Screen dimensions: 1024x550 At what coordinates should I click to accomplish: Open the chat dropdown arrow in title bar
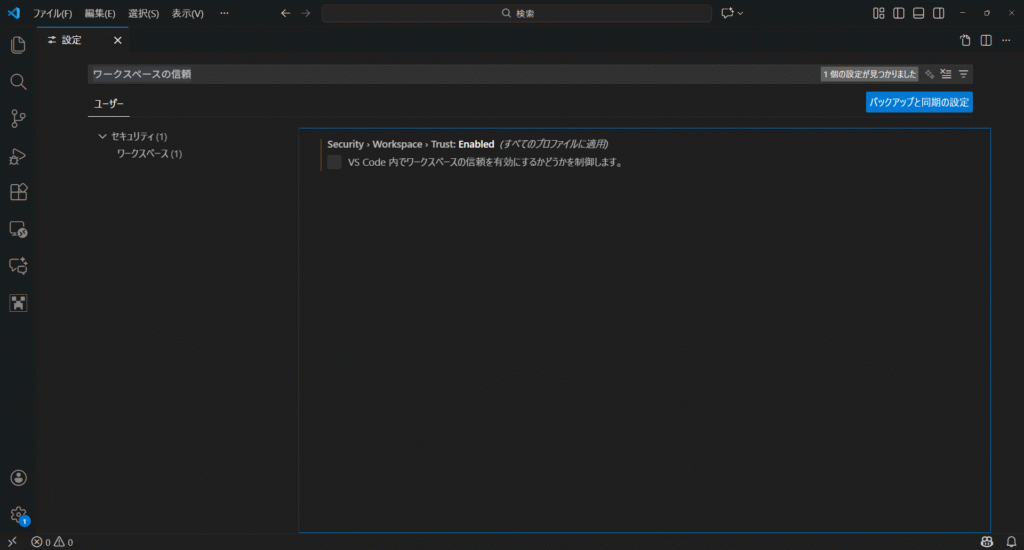tap(740, 13)
